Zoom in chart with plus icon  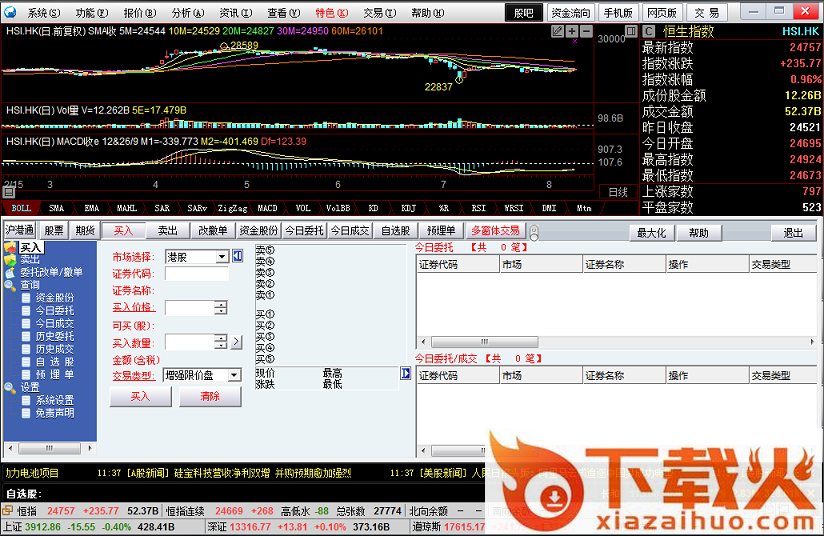pos(571,31)
